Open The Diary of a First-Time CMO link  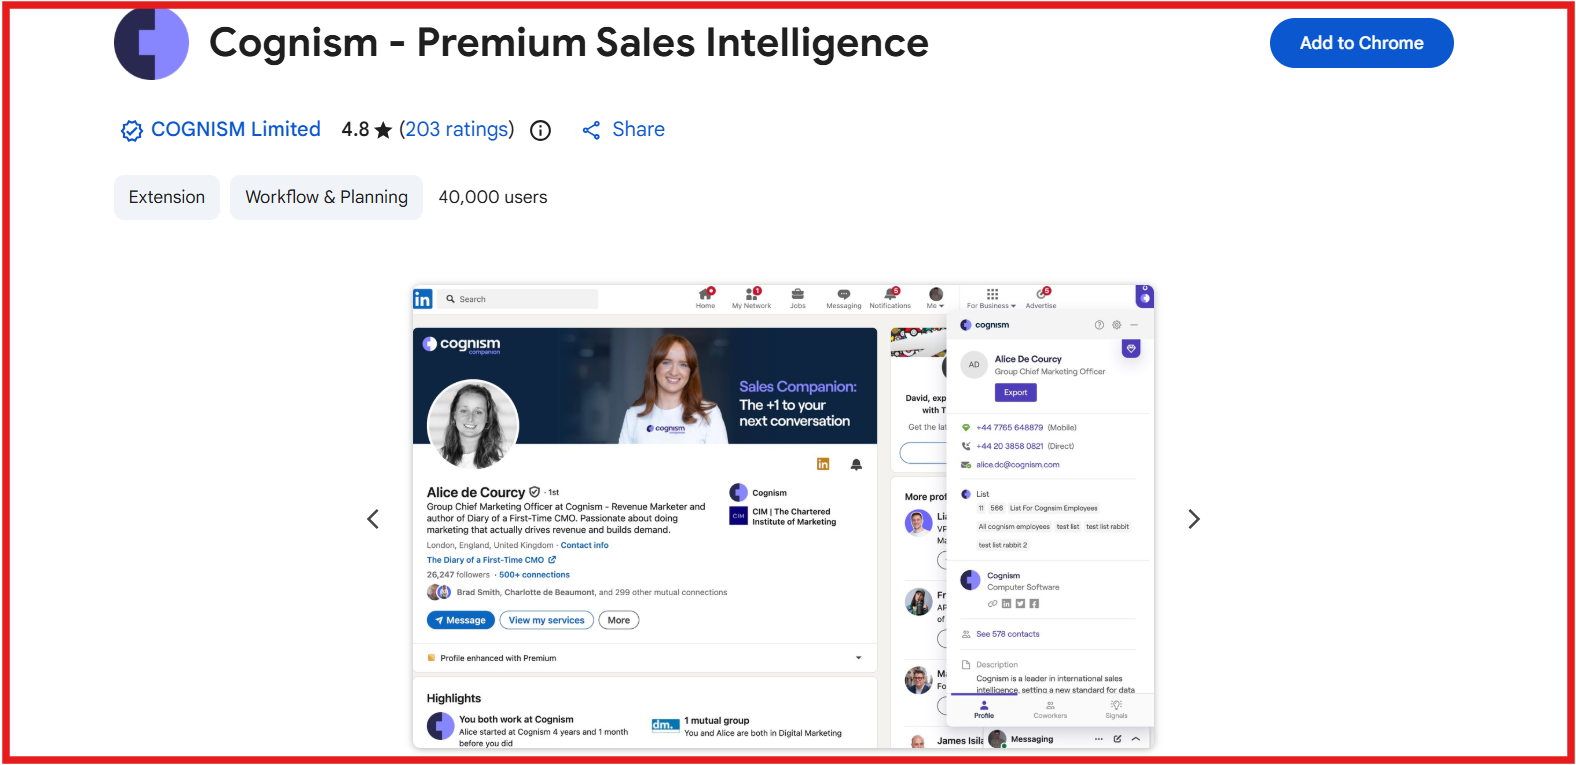491,560
